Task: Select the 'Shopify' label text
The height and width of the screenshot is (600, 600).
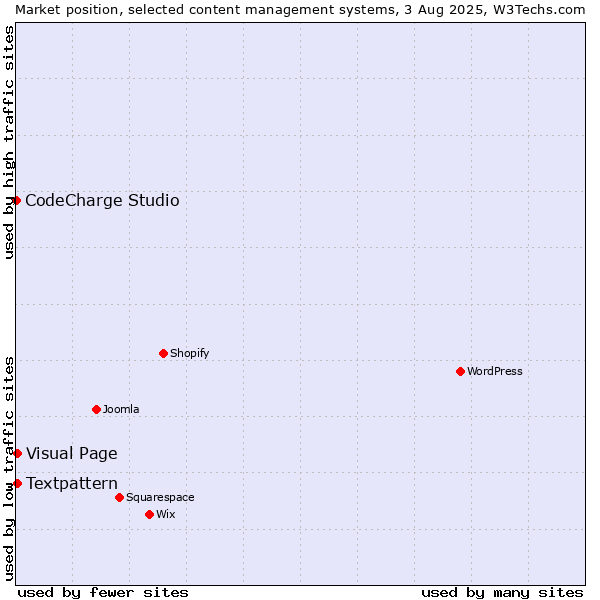Action: pos(189,353)
